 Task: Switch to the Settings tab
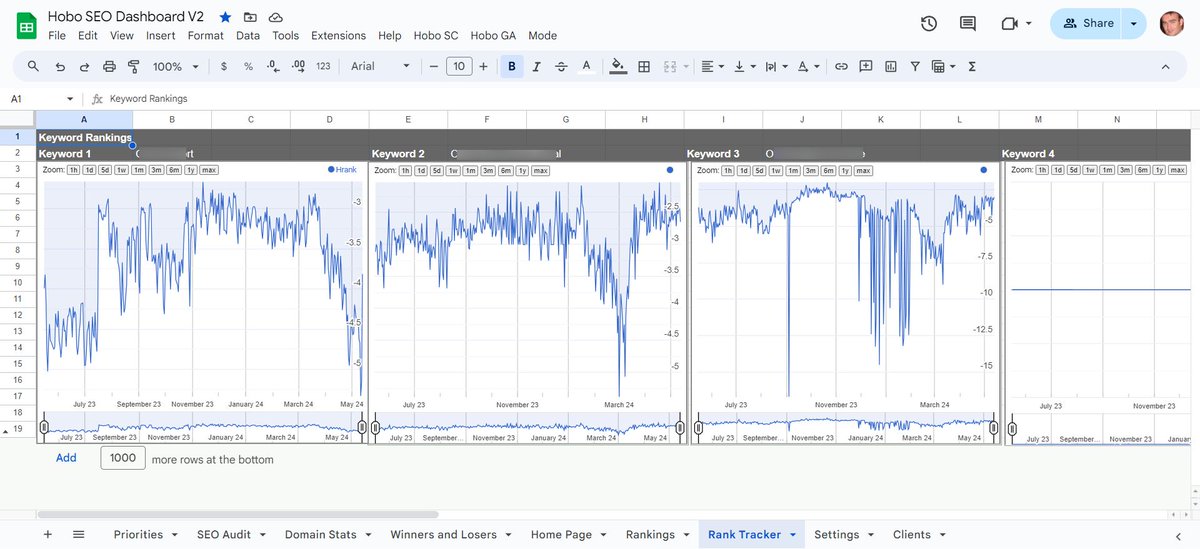[844, 535]
